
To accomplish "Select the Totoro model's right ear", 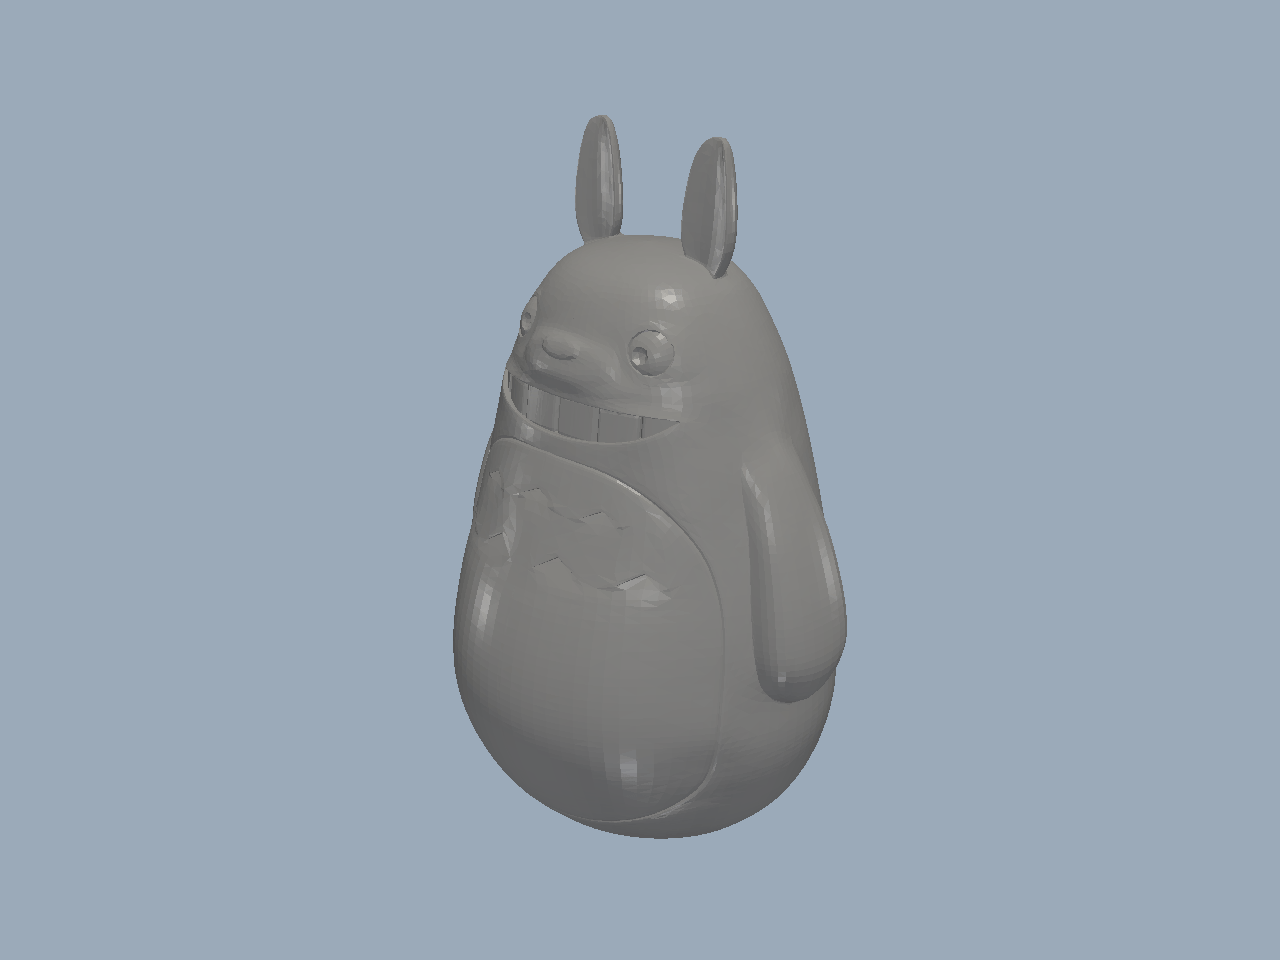I will click(710, 206).
